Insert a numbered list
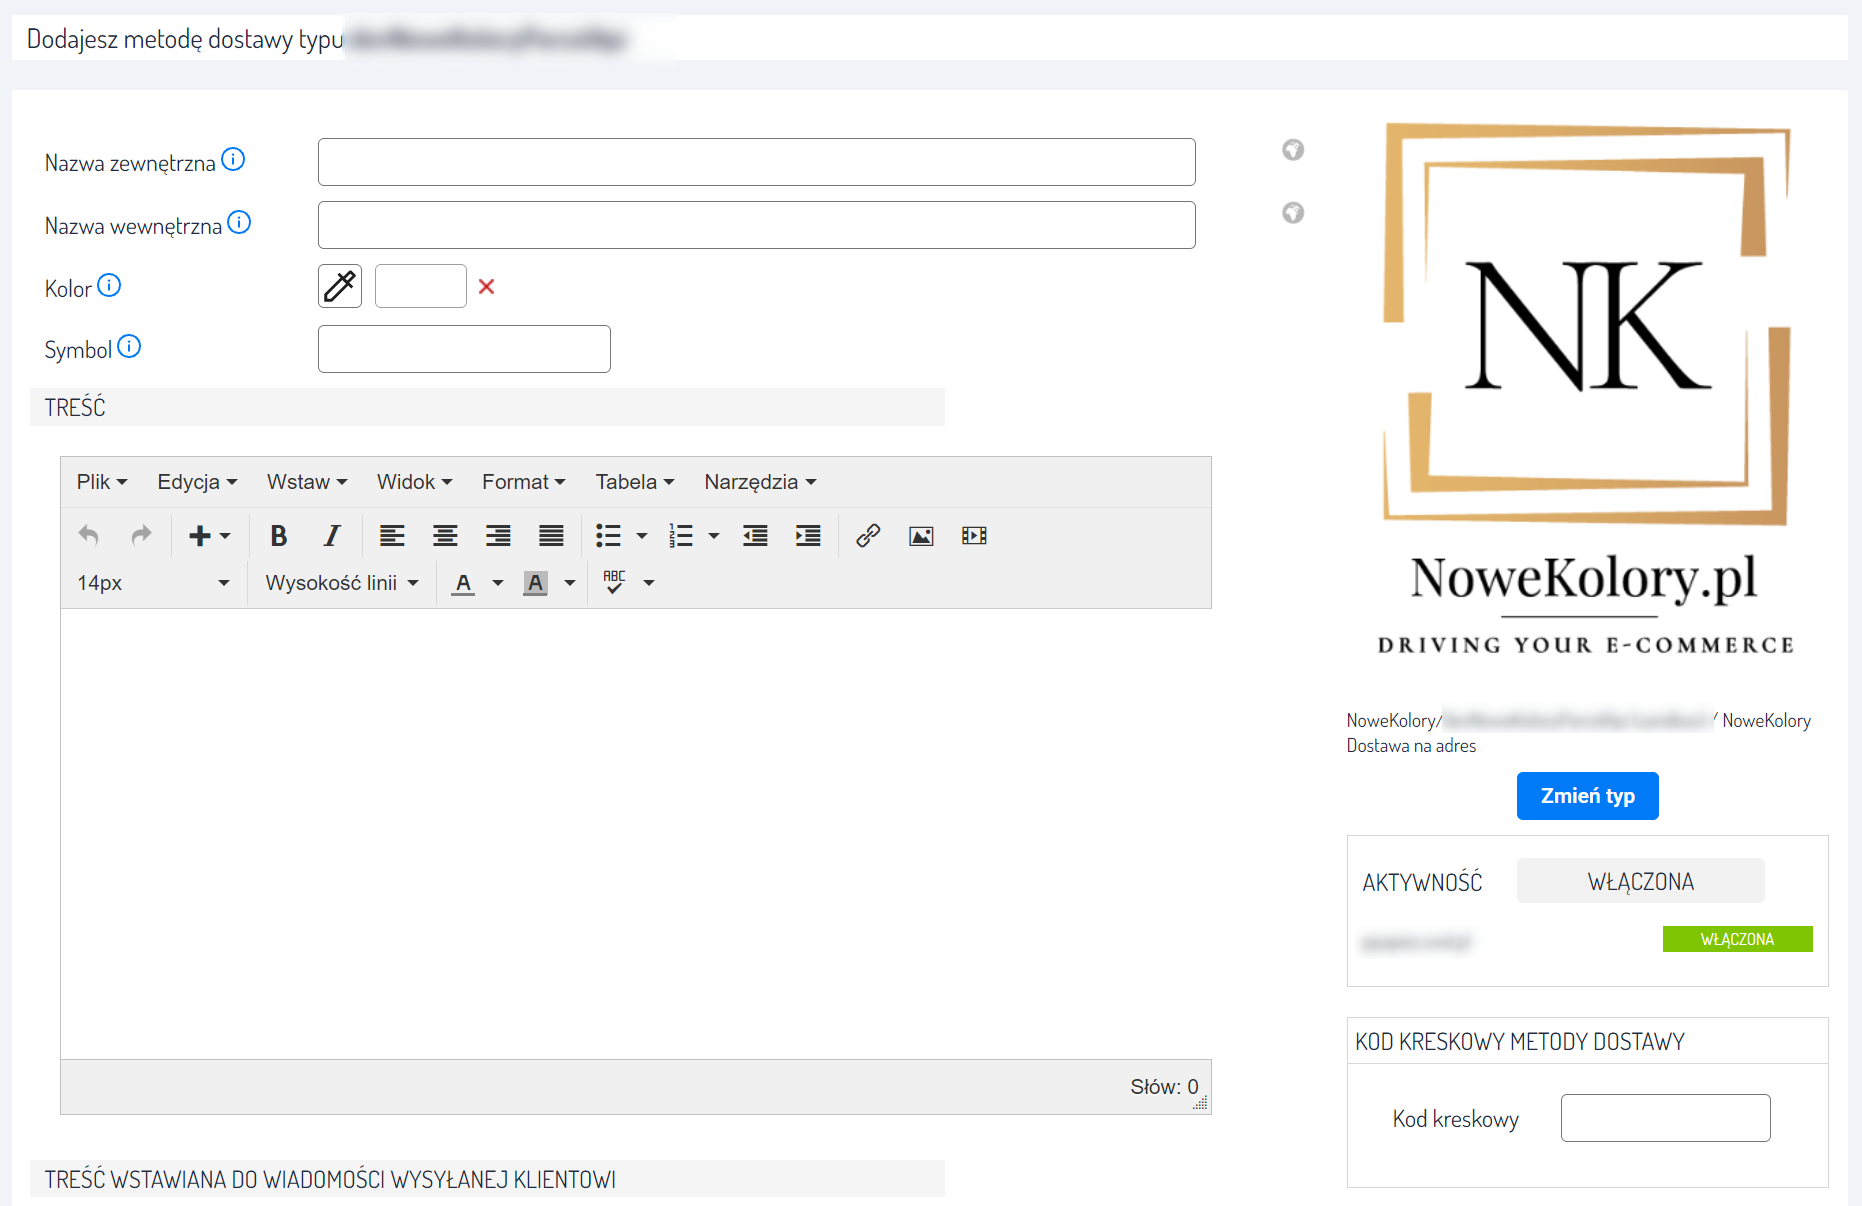This screenshot has height=1206, width=1862. click(681, 536)
